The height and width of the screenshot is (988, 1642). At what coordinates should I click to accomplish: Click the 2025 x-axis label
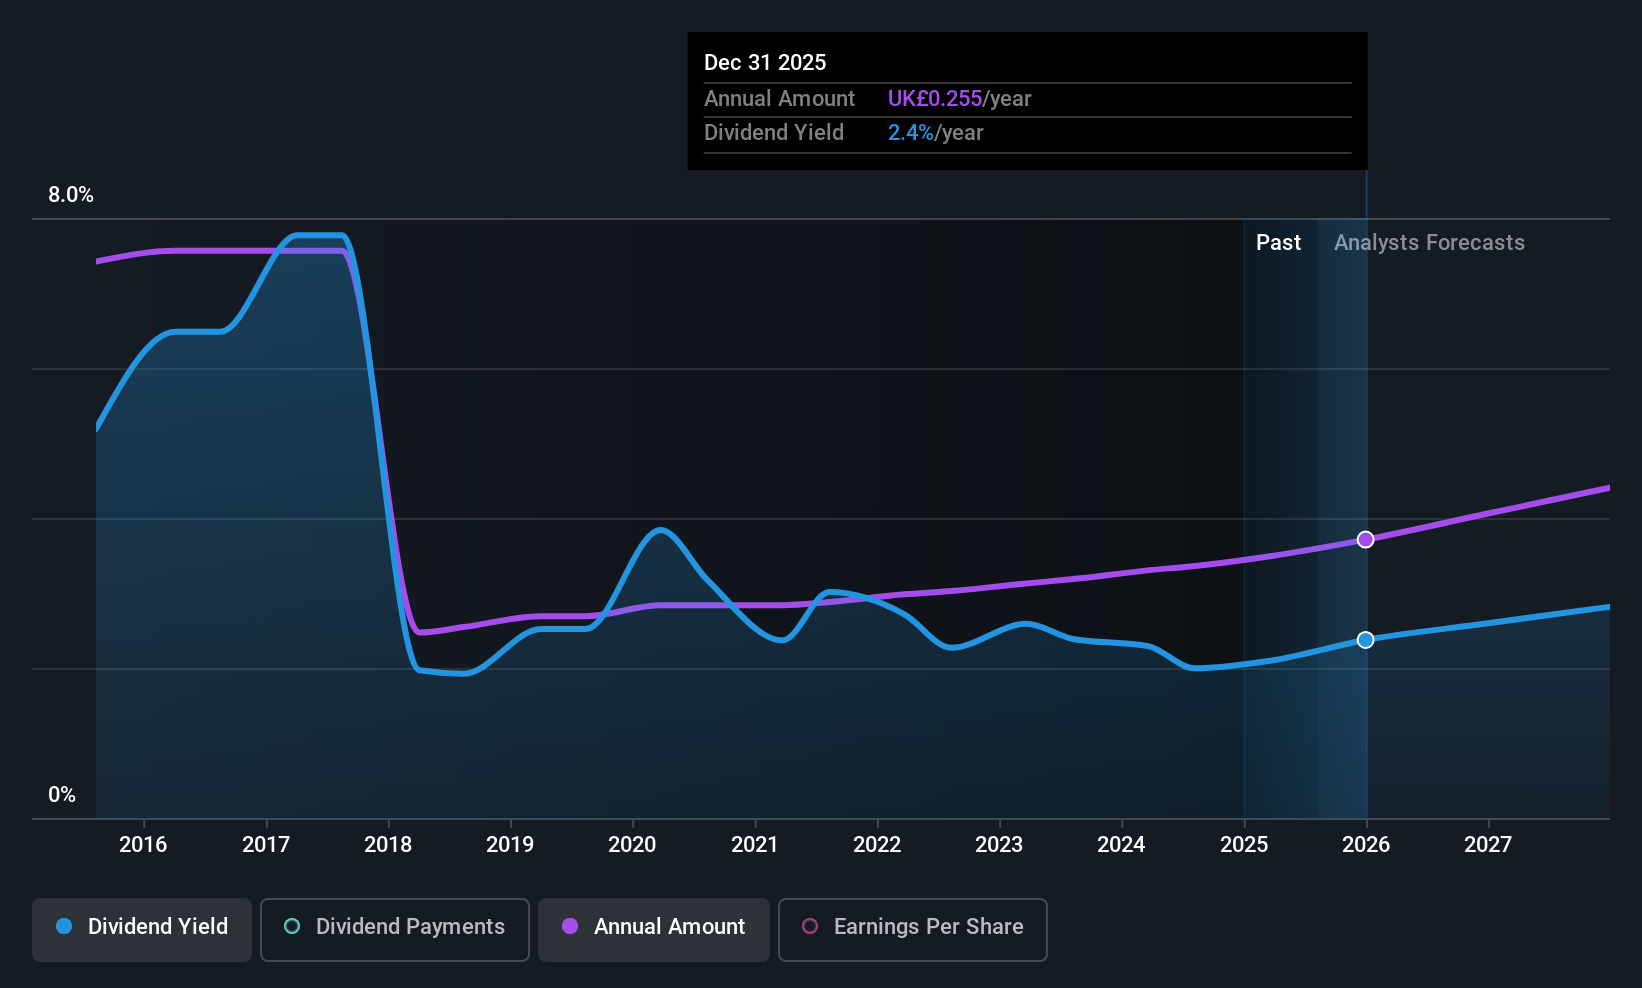pos(1244,845)
